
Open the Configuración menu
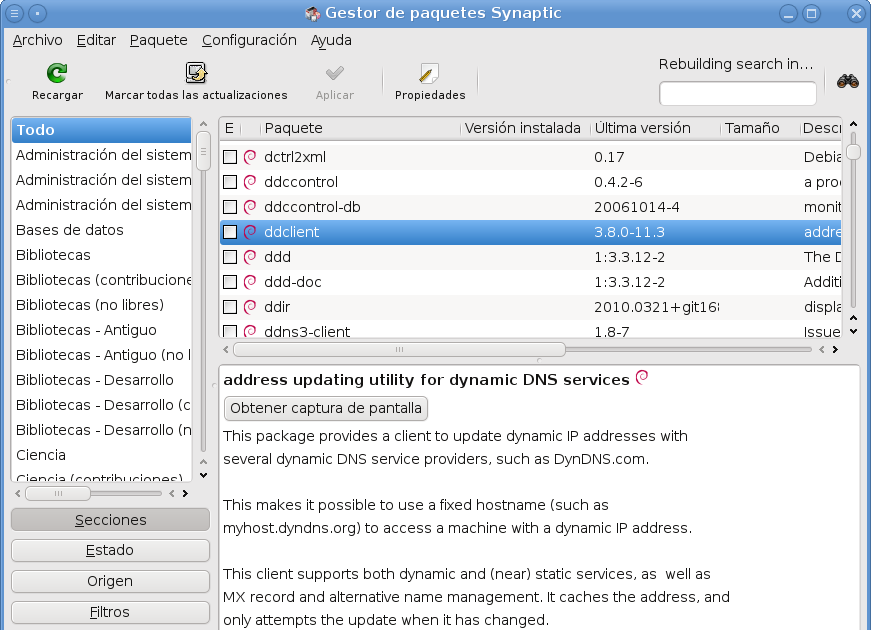point(249,40)
